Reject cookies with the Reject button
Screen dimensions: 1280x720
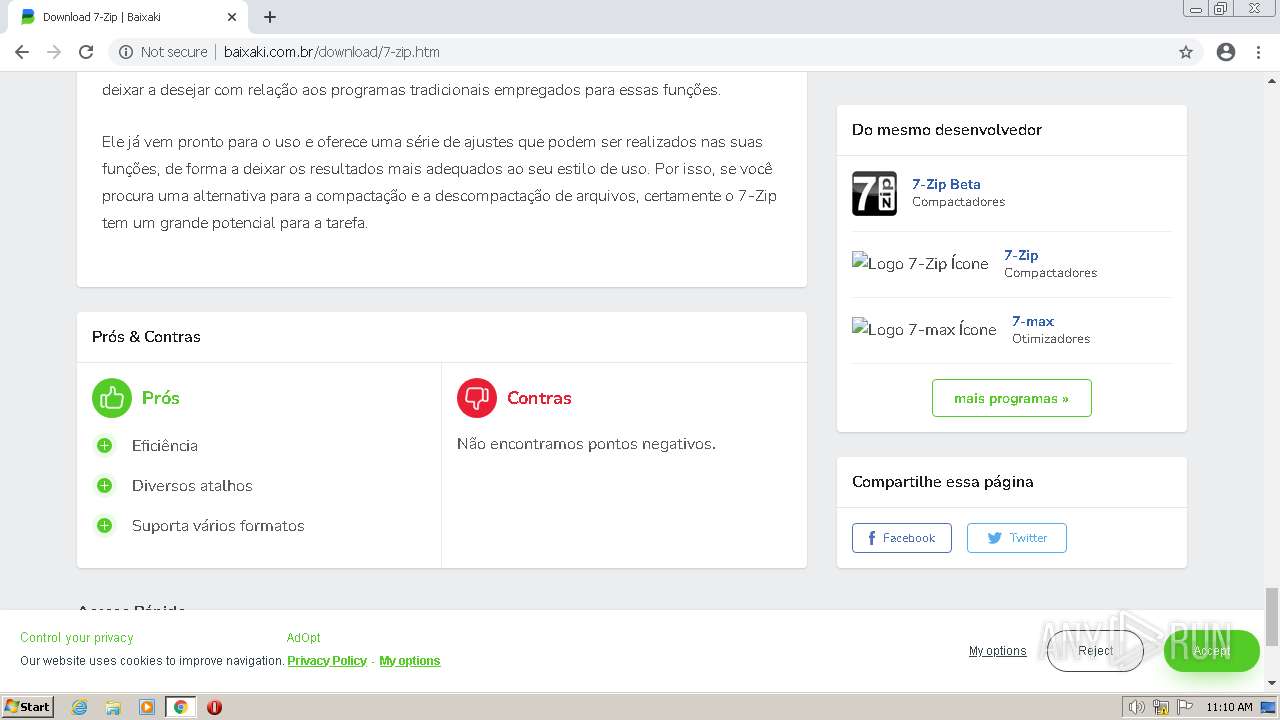click(1095, 651)
